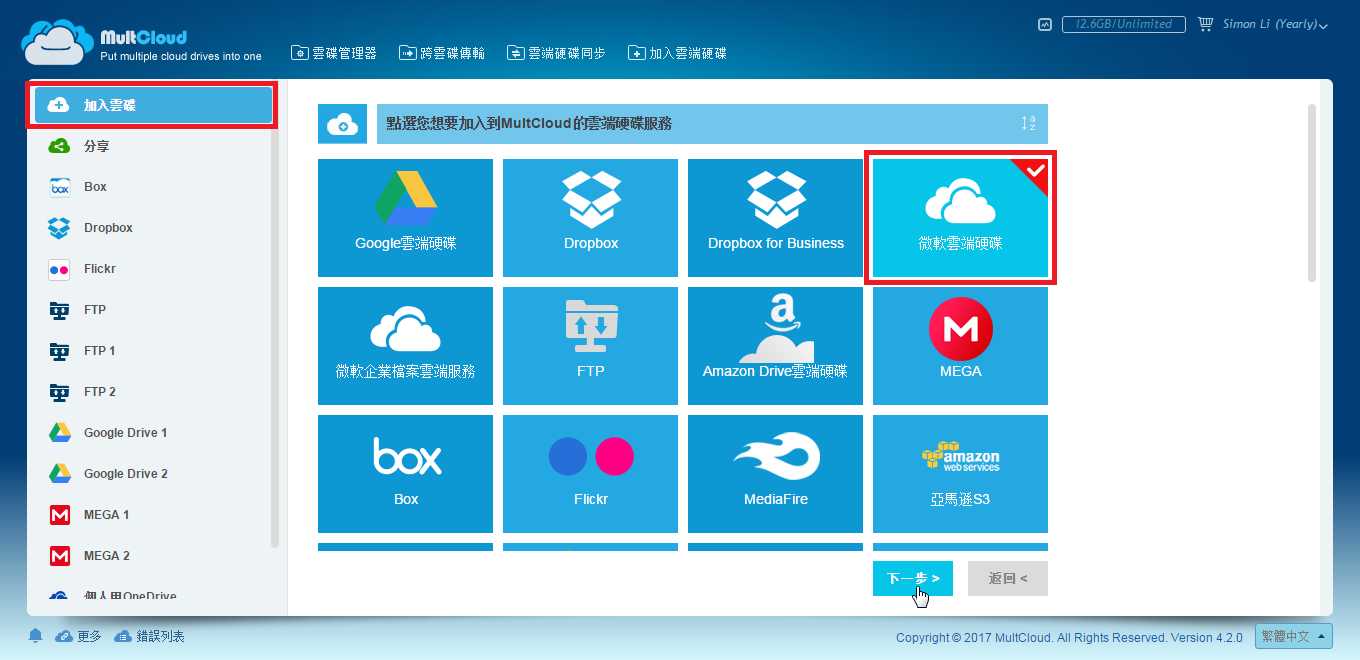
Task: Click the notification bell icon
Action: [36, 636]
